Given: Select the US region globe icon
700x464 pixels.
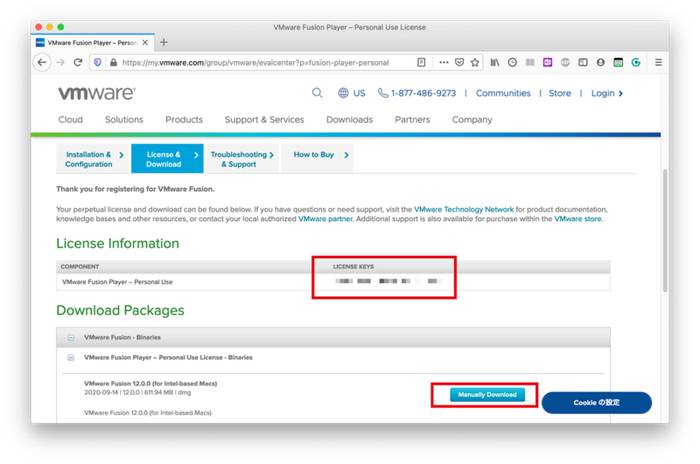Looking at the screenshot, I should (x=343, y=93).
